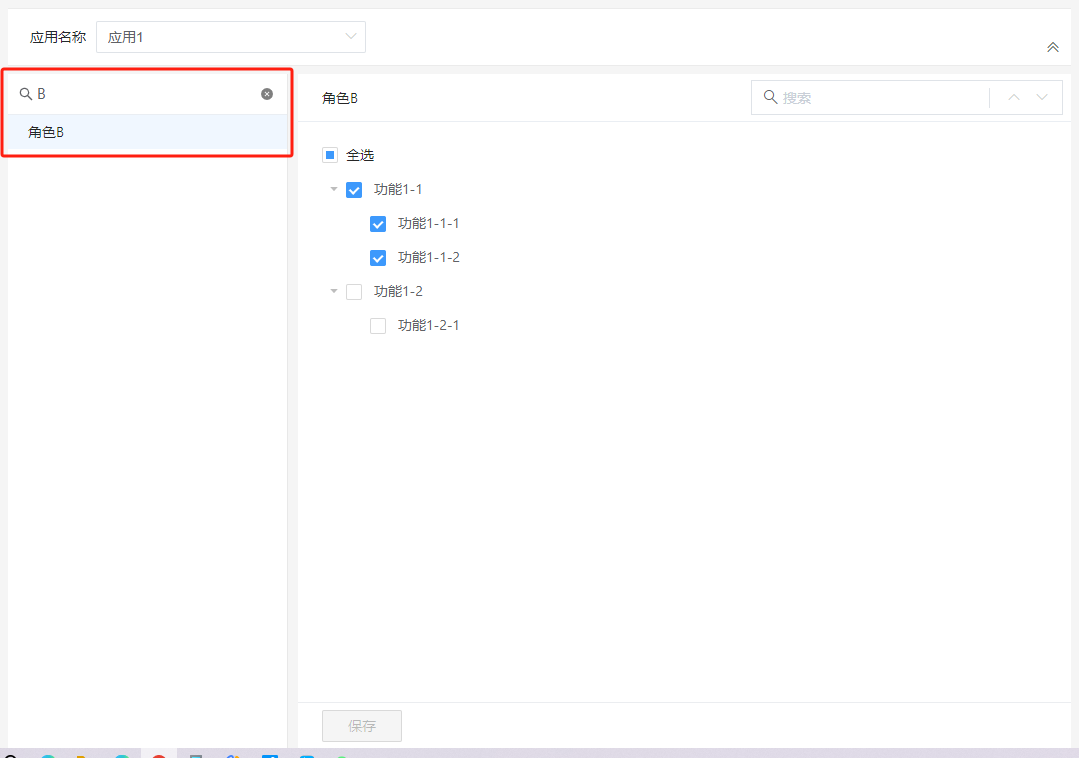This screenshot has height=758, width=1079.
Task: Click the magnifier icon in the 搜索 box
Action: [x=770, y=97]
